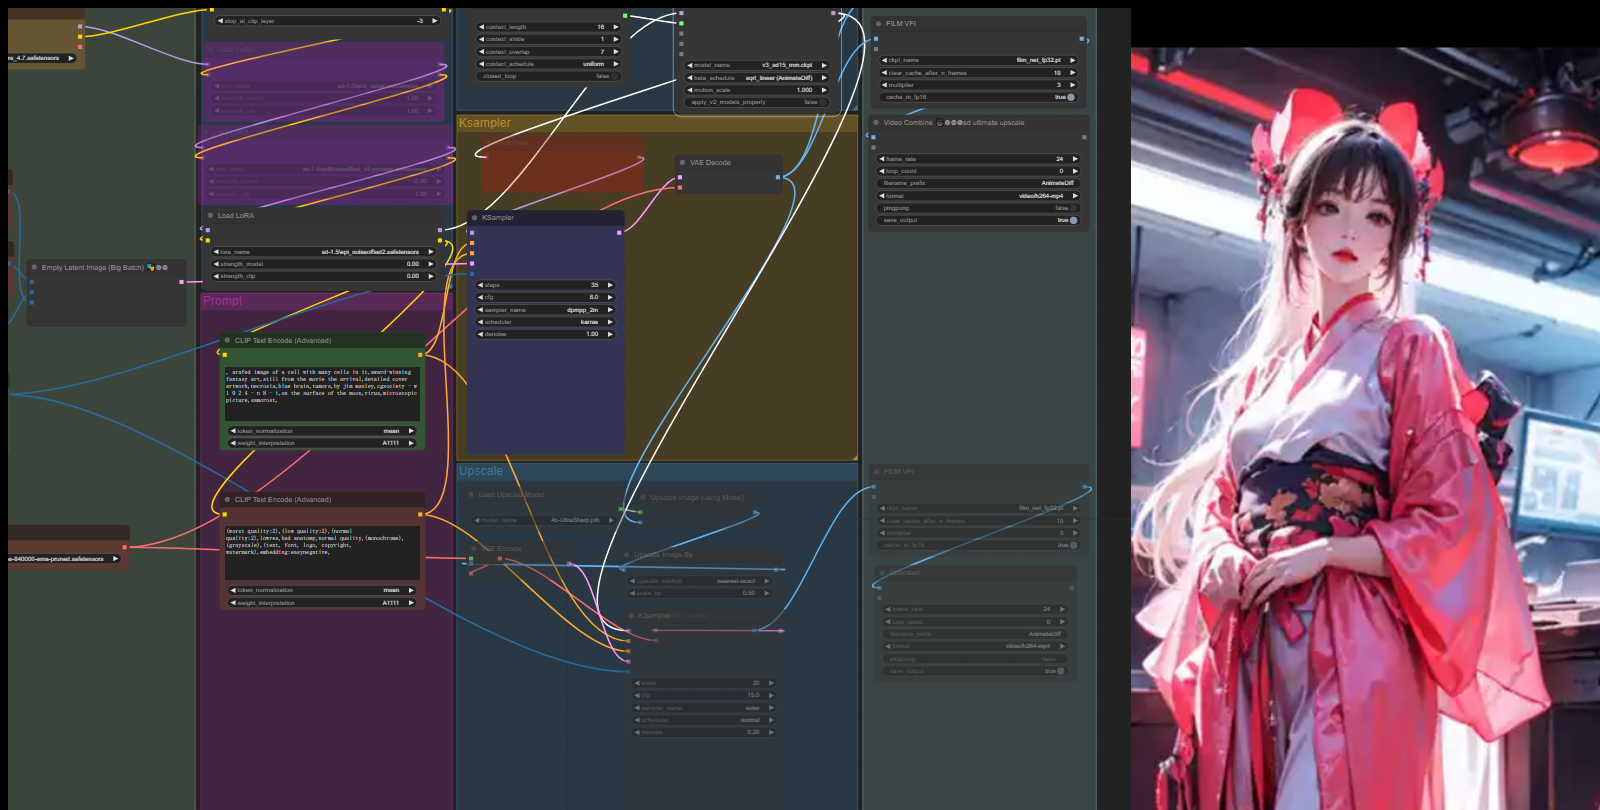The image size is (1600, 810).
Task: Toggle the closed_loop switch
Action: tap(614, 76)
